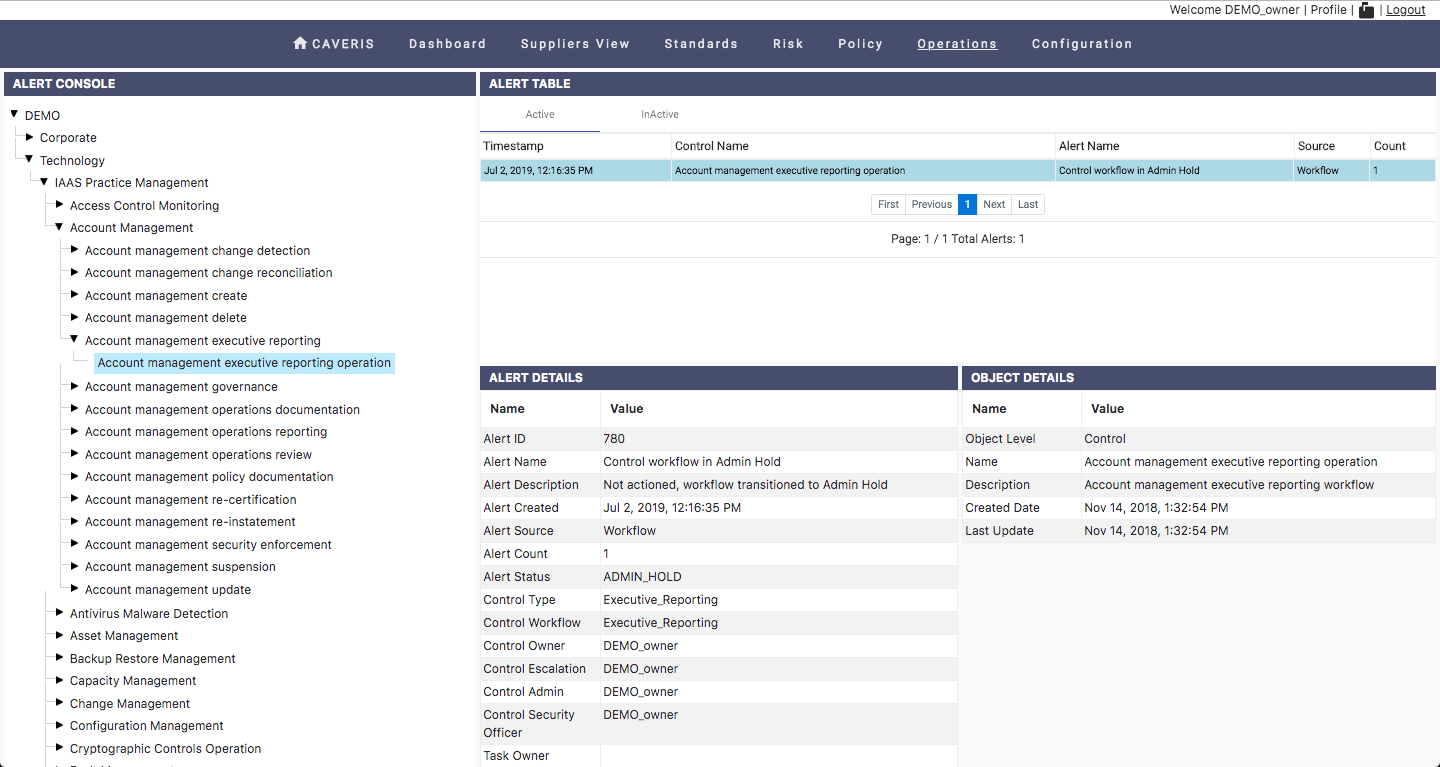Viewport: 1440px width, 767px height.
Task: Click the CAVERIS home icon
Action: coord(300,43)
